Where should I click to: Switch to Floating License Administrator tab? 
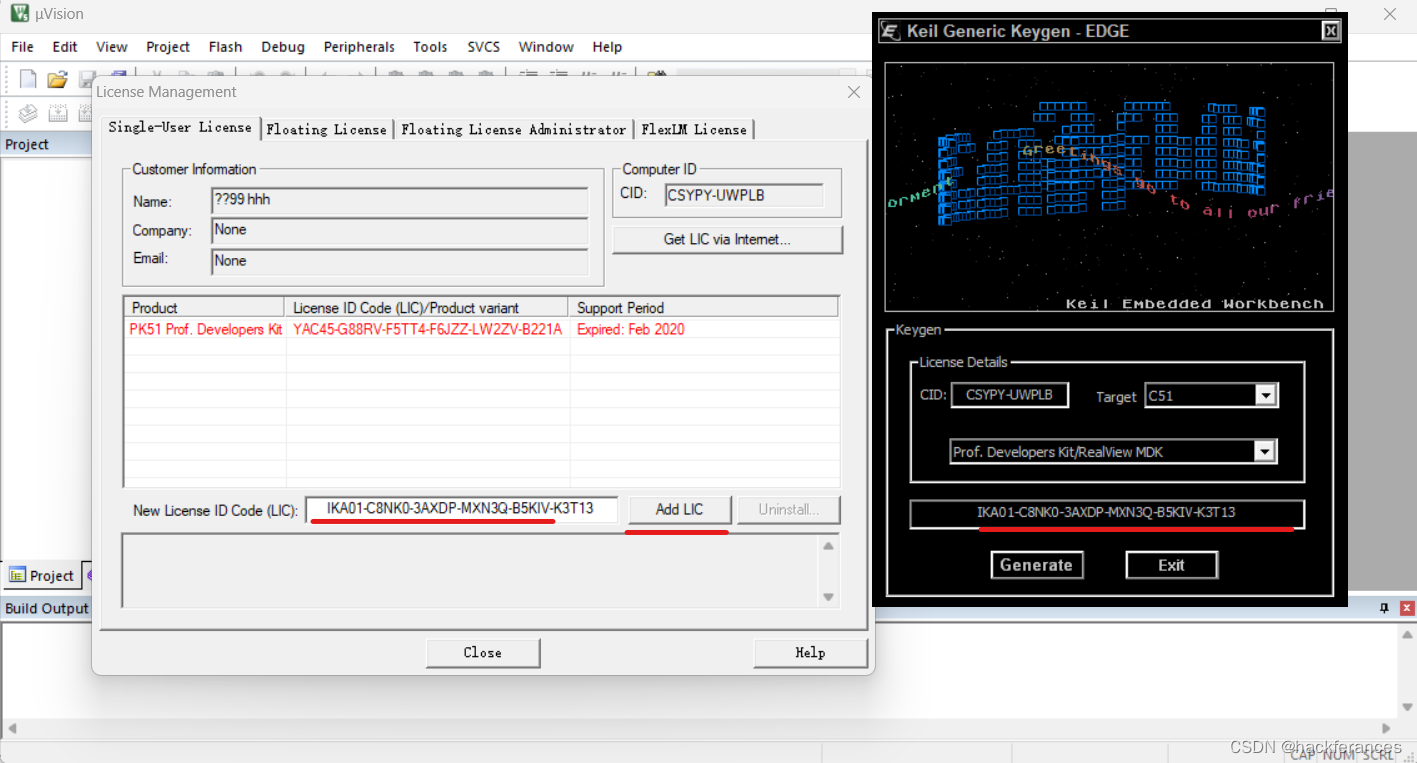[513, 129]
